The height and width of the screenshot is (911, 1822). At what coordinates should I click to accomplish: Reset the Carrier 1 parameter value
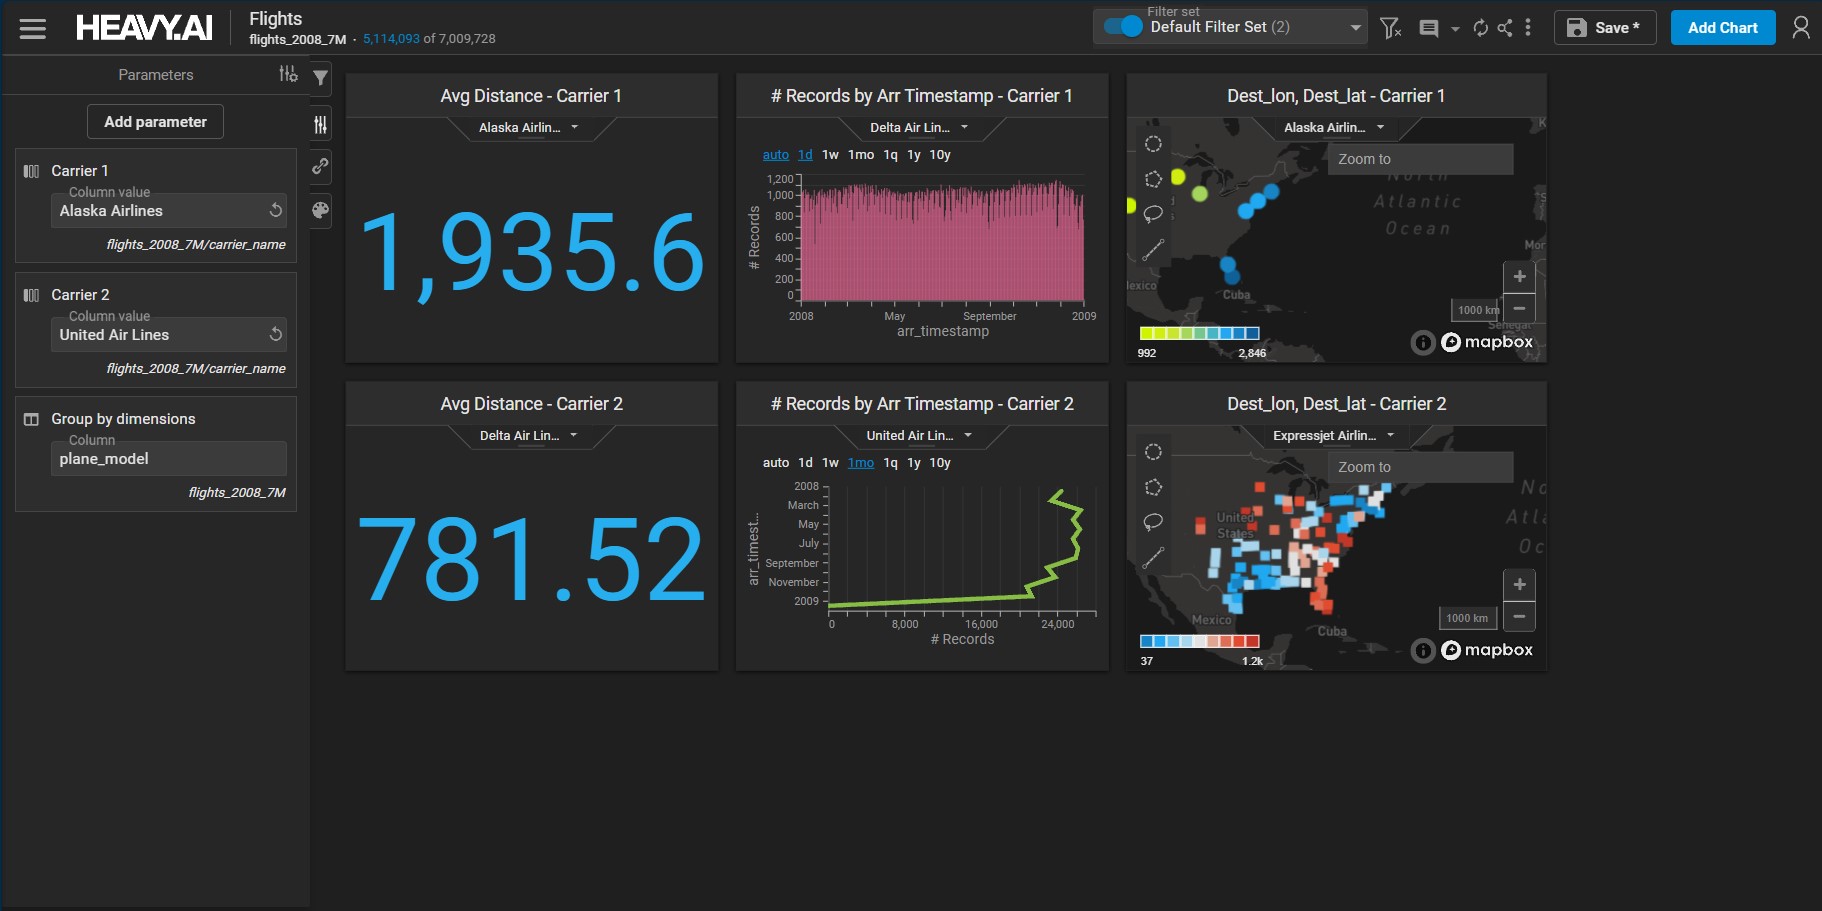coord(275,210)
